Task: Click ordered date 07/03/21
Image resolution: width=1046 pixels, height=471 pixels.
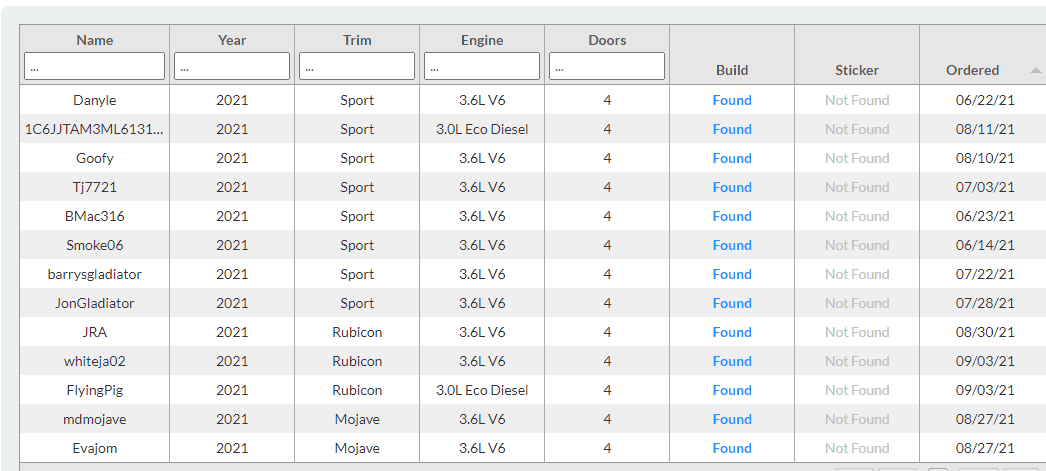Action: [985, 187]
